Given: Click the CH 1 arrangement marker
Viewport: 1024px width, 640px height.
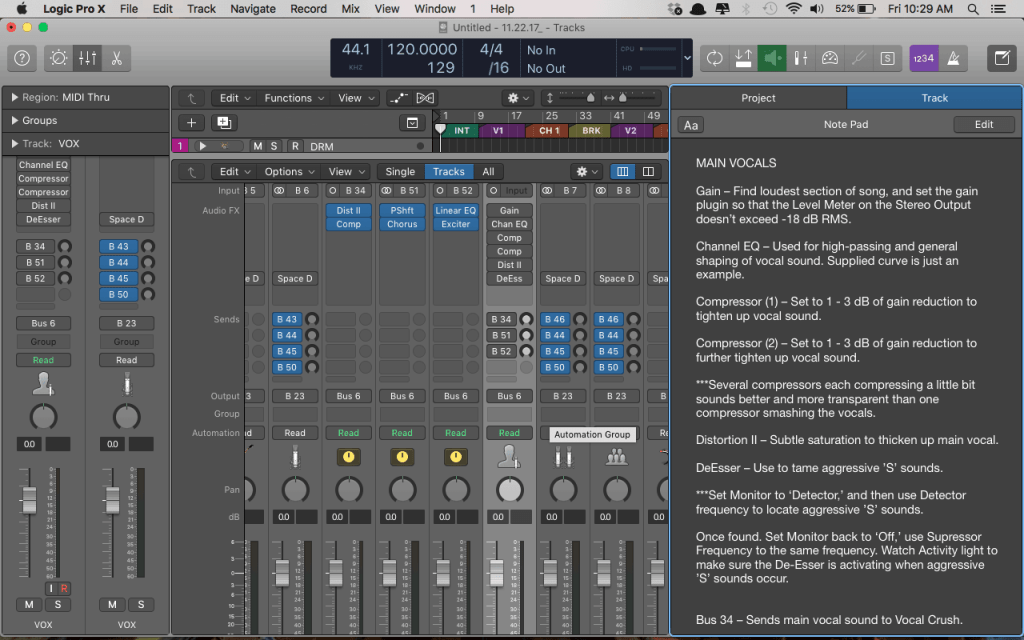Looking at the screenshot, I should tap(549, 131).
